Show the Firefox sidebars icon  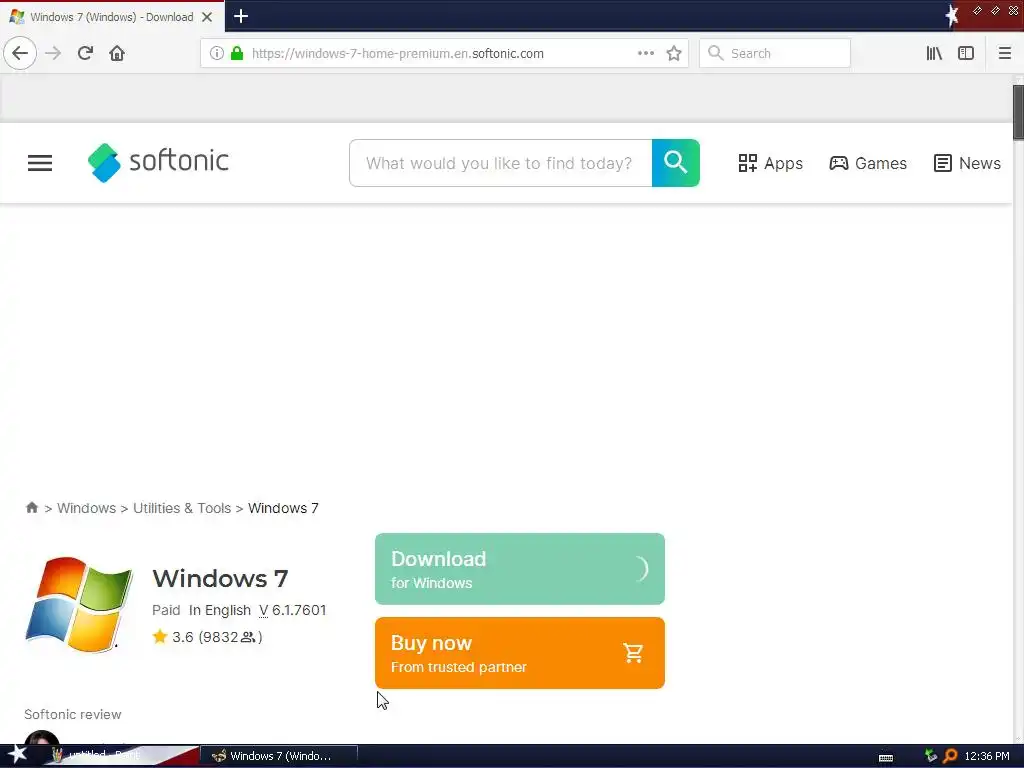coord(966,54)
